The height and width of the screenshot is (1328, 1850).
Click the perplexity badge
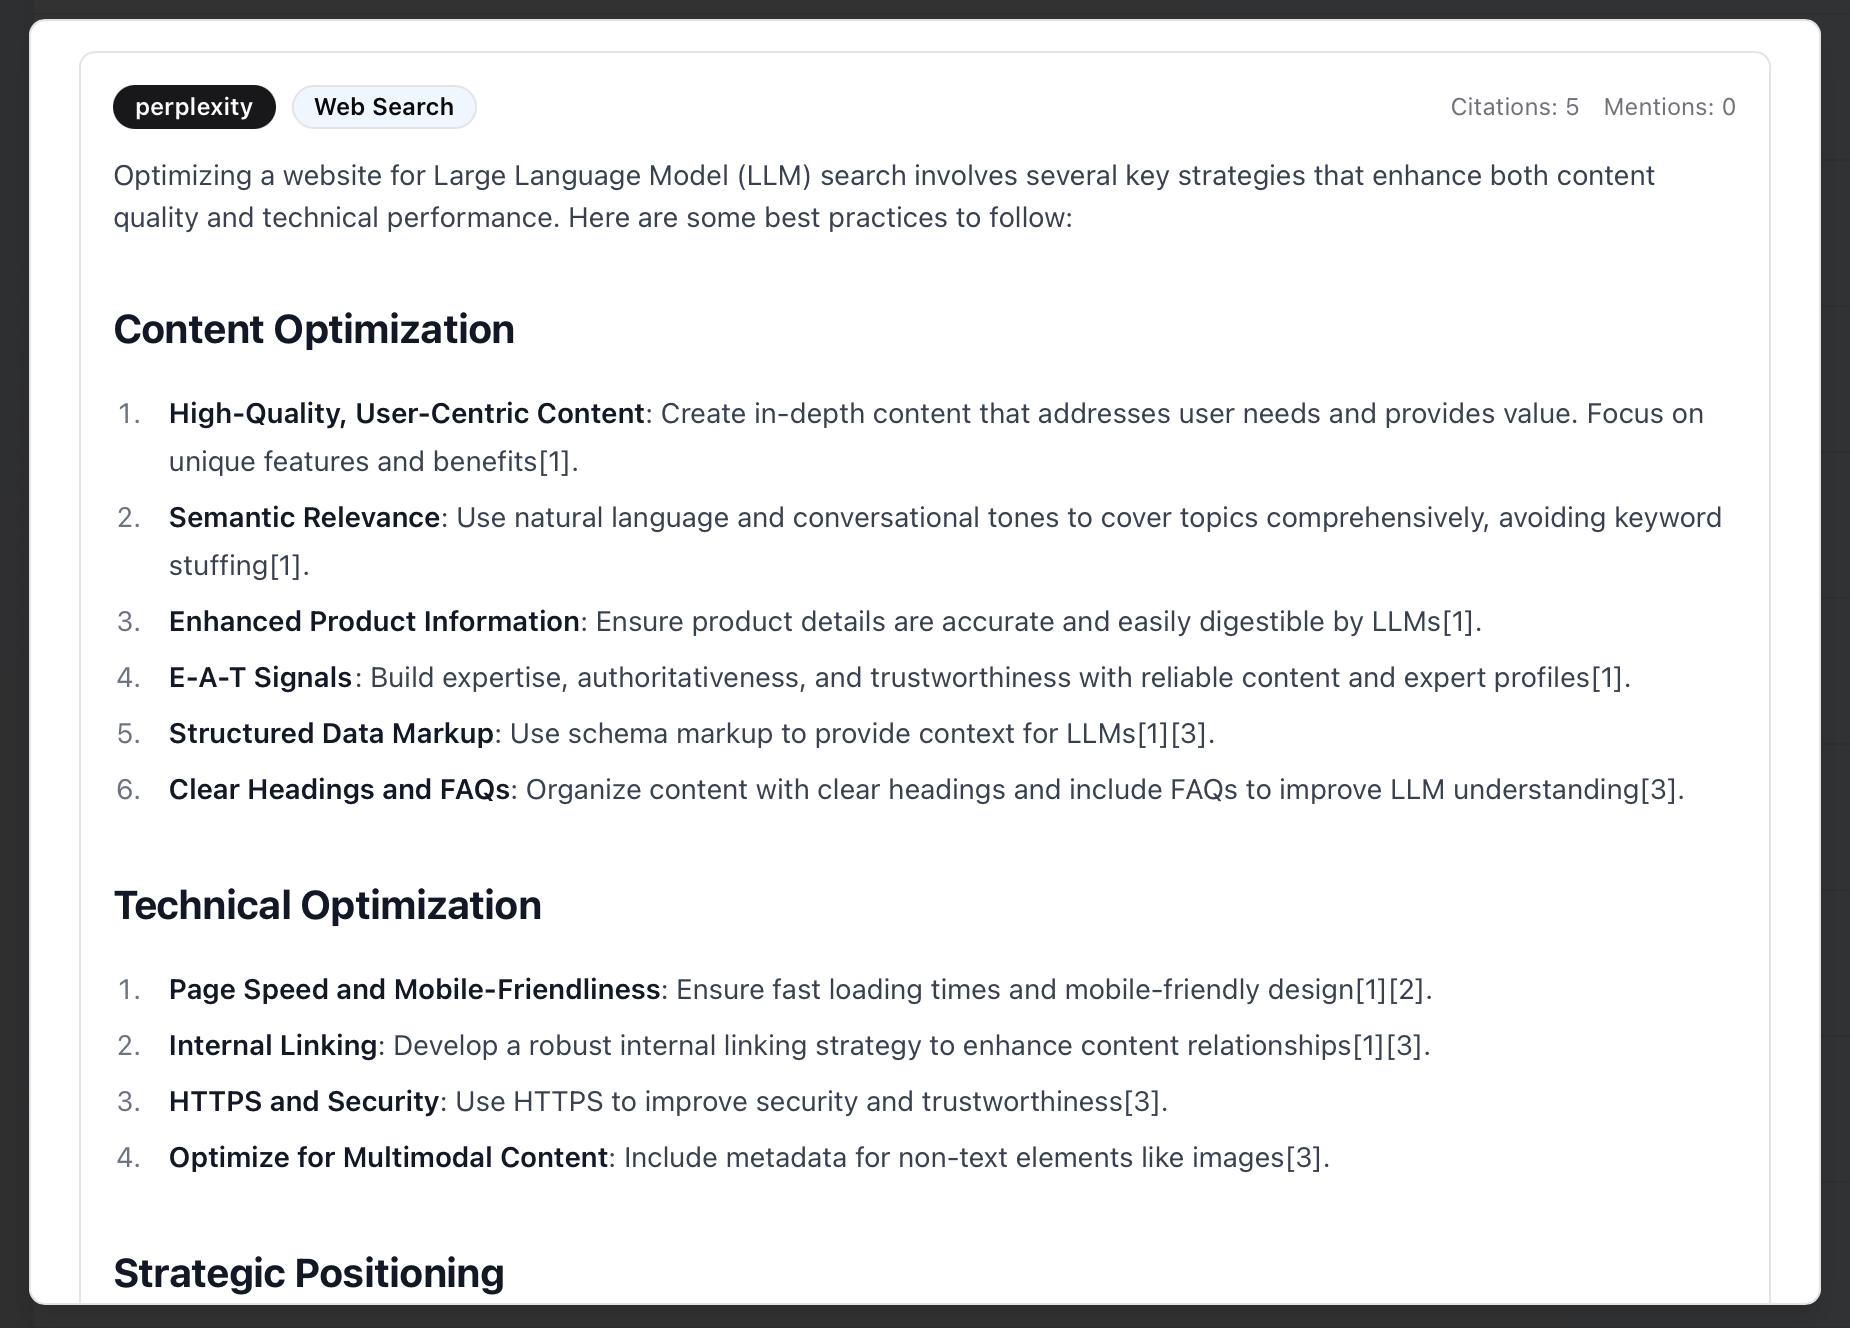coord(194,107)
